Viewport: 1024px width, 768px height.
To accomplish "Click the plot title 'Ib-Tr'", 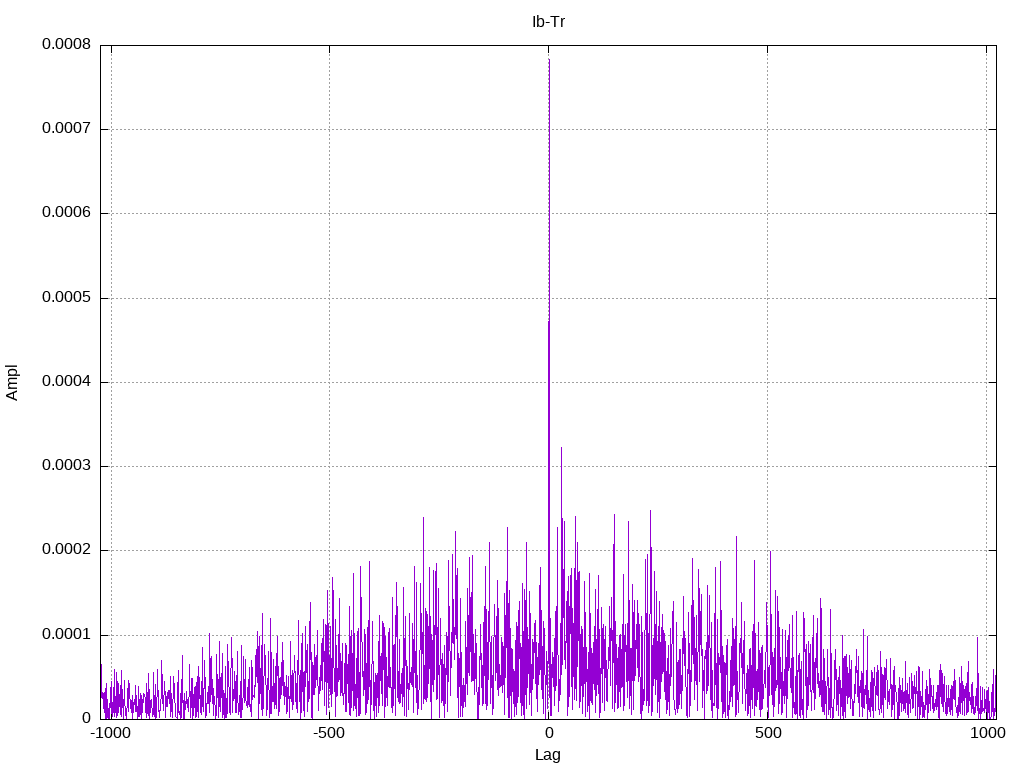I will click(548, 22).
